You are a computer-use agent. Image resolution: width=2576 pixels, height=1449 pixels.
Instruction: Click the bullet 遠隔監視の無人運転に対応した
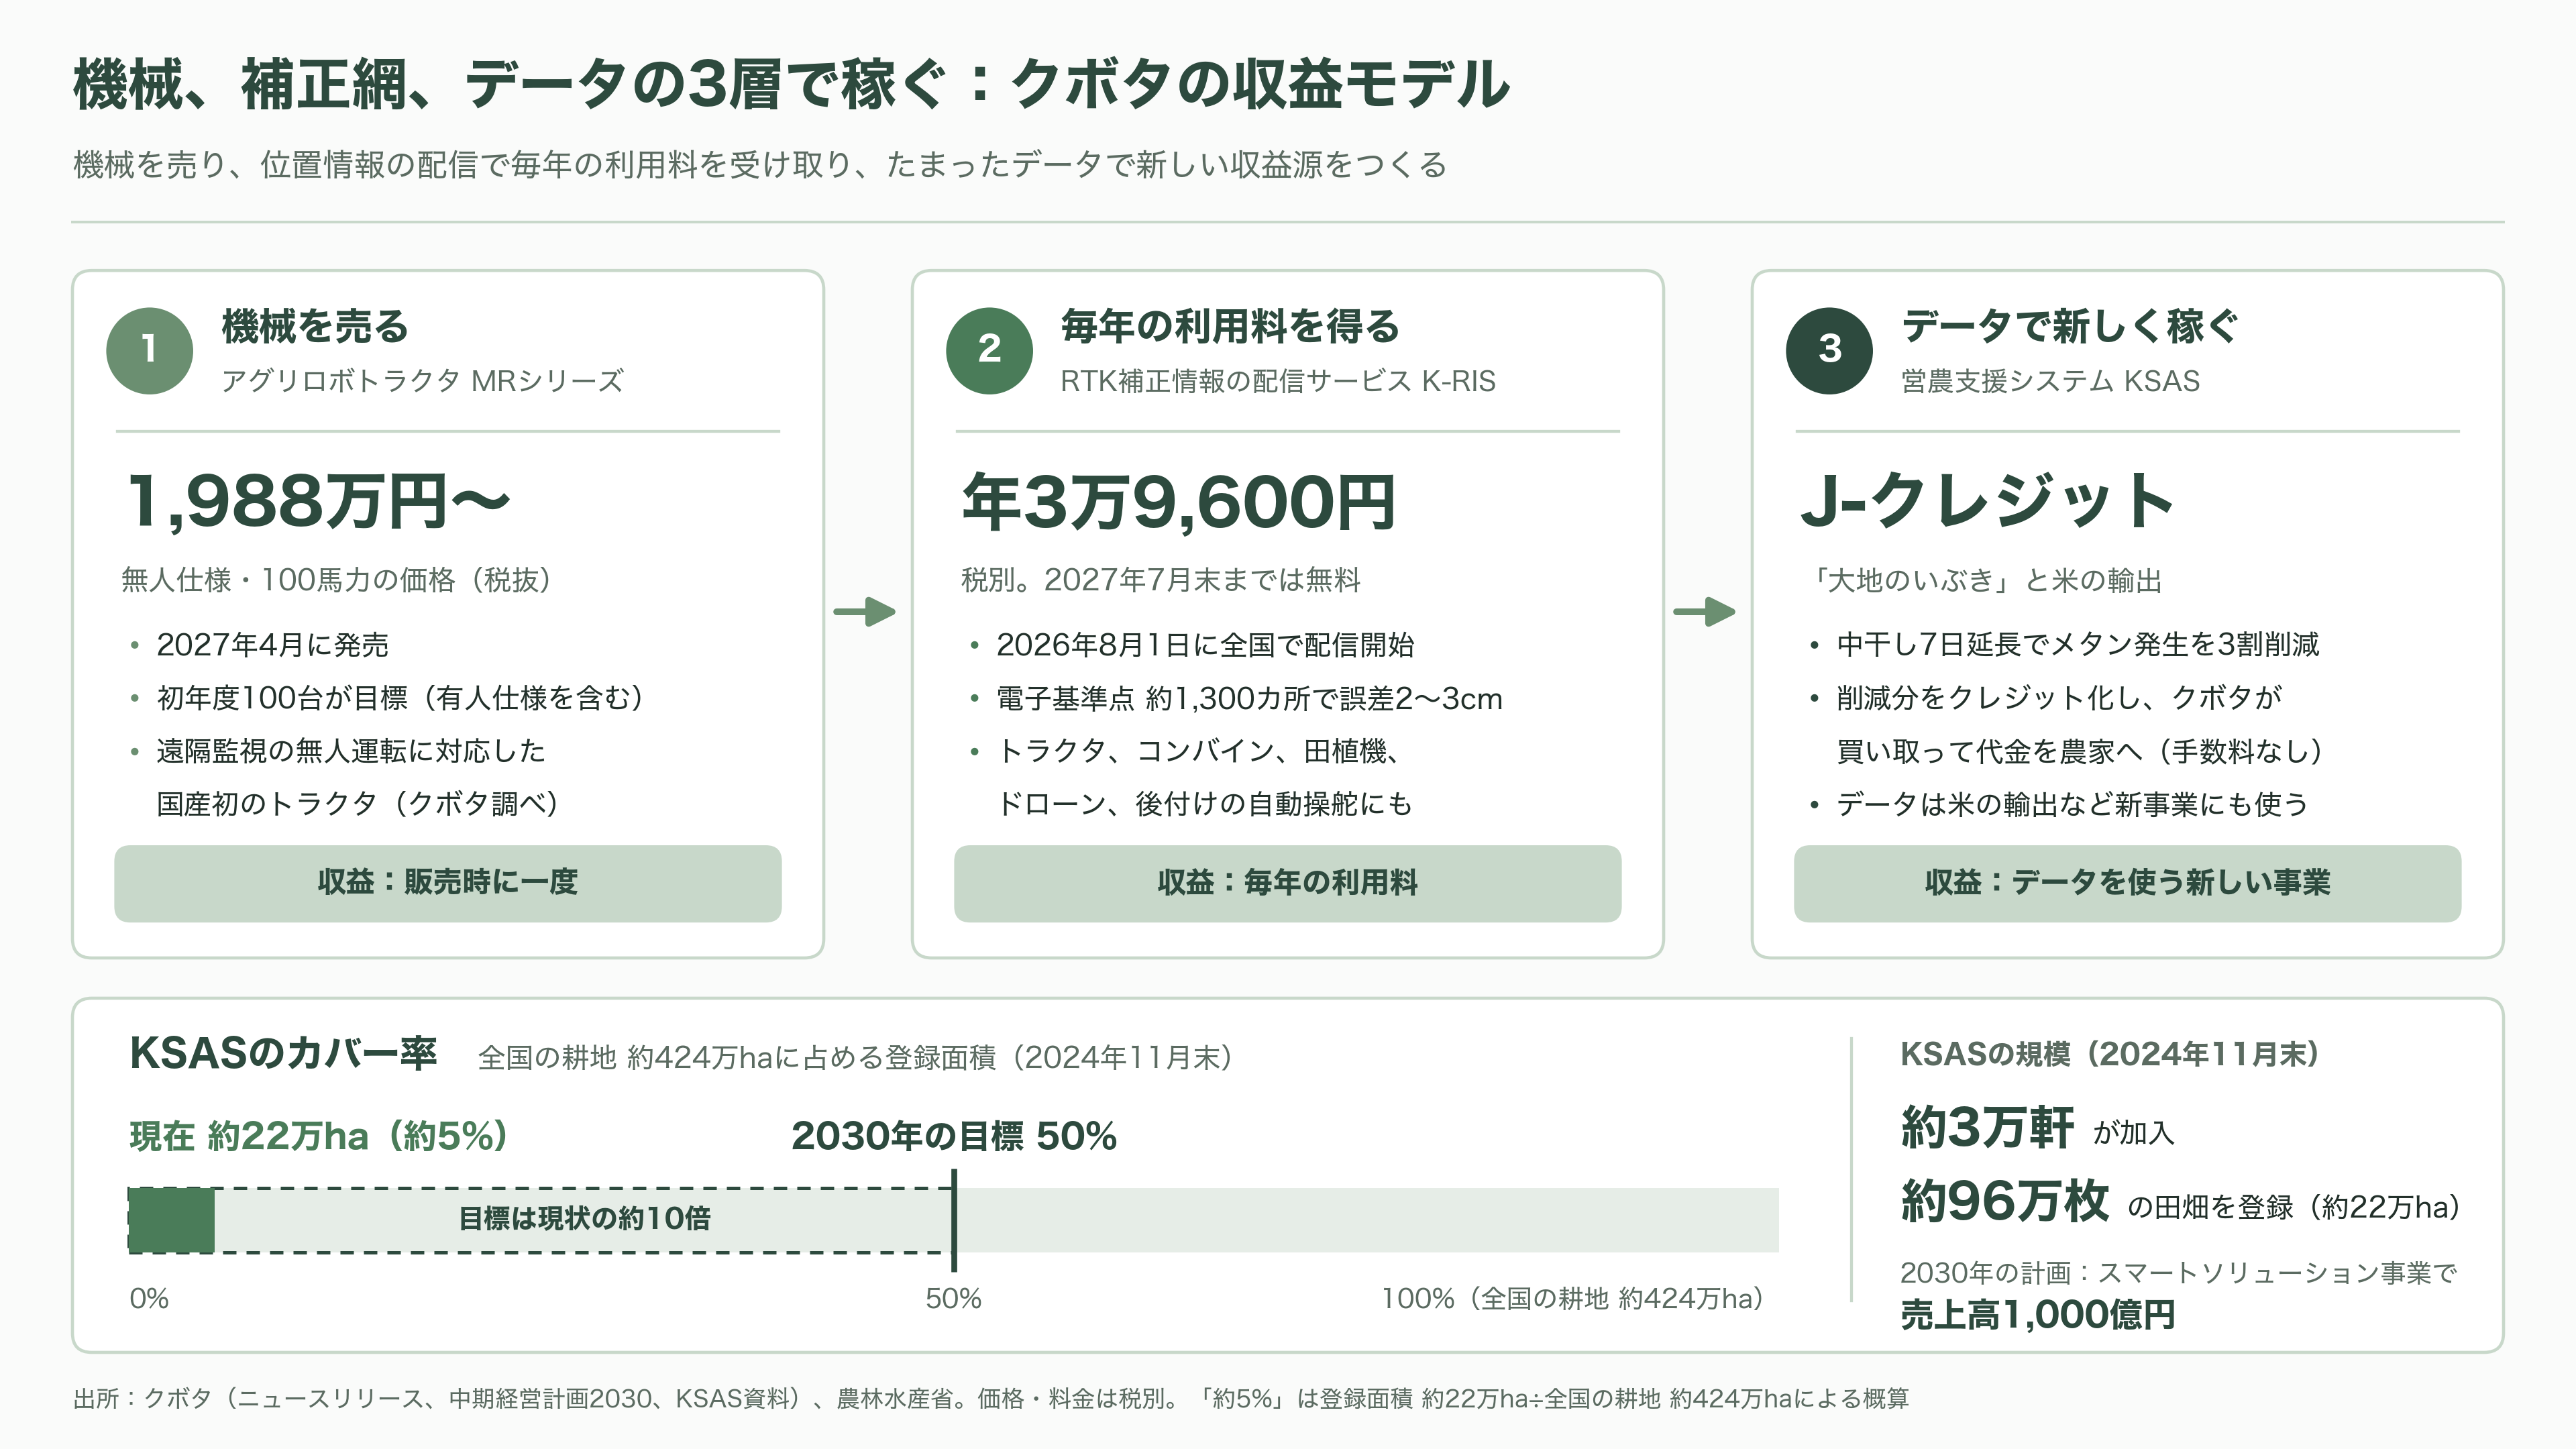(351, 751)
